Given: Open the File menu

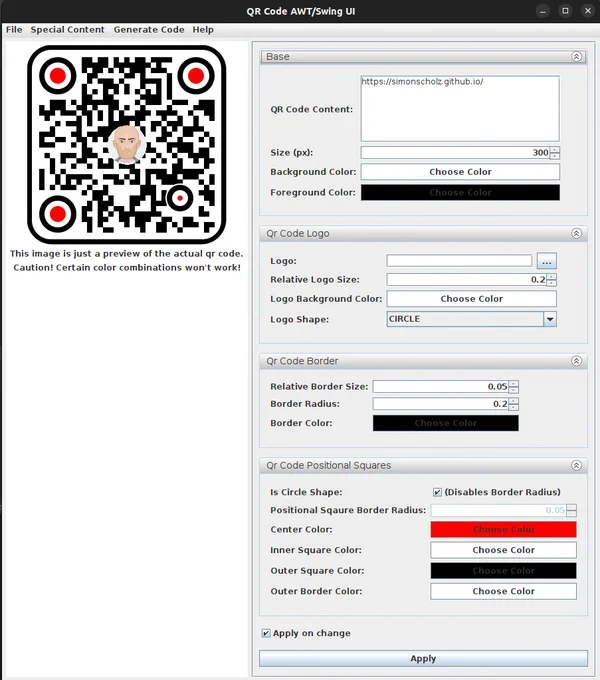Looking at the screenshot, I should click(14, 29).
